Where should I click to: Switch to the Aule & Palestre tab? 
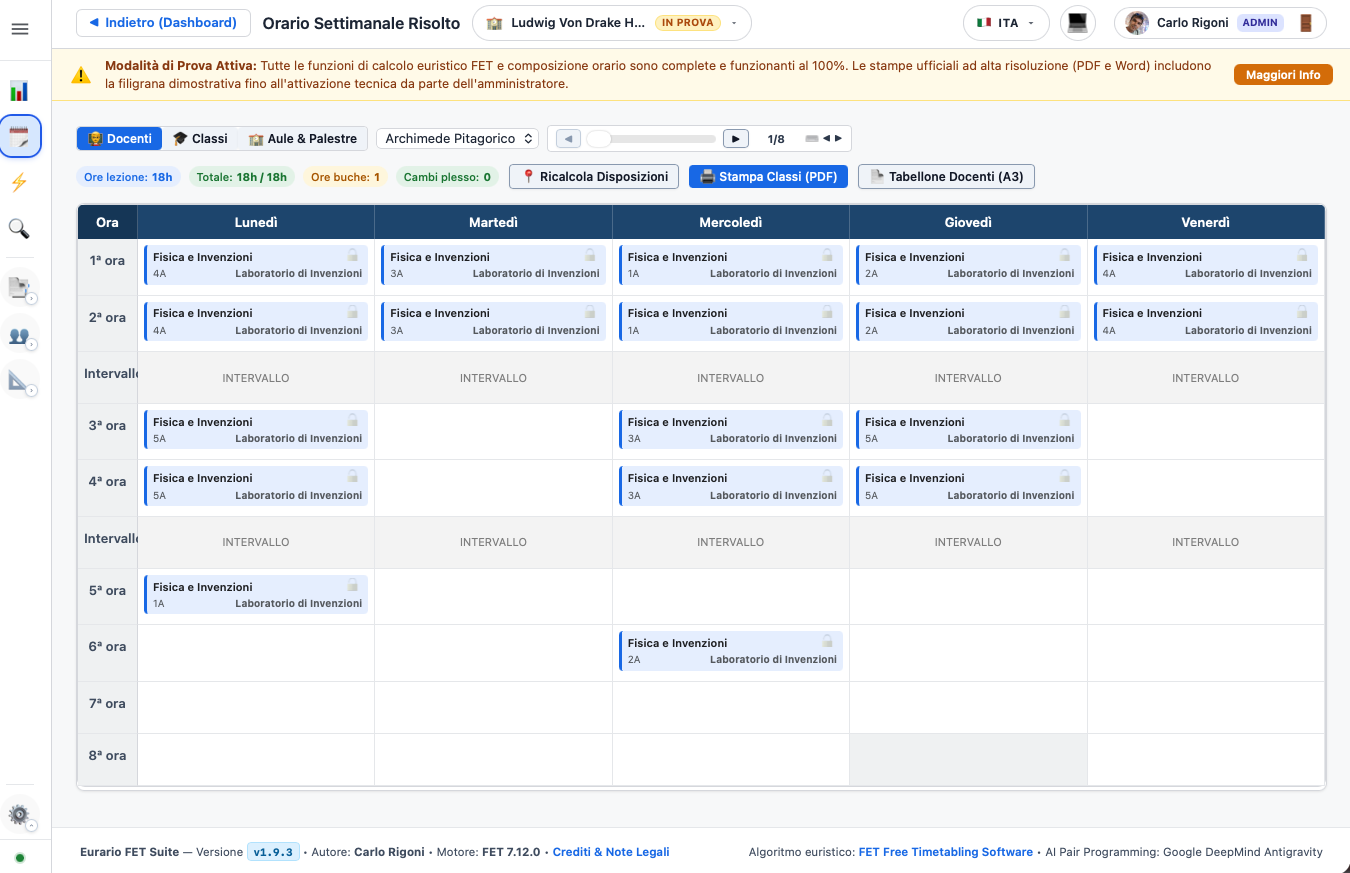pyautogui.click(x=303, y=138)
